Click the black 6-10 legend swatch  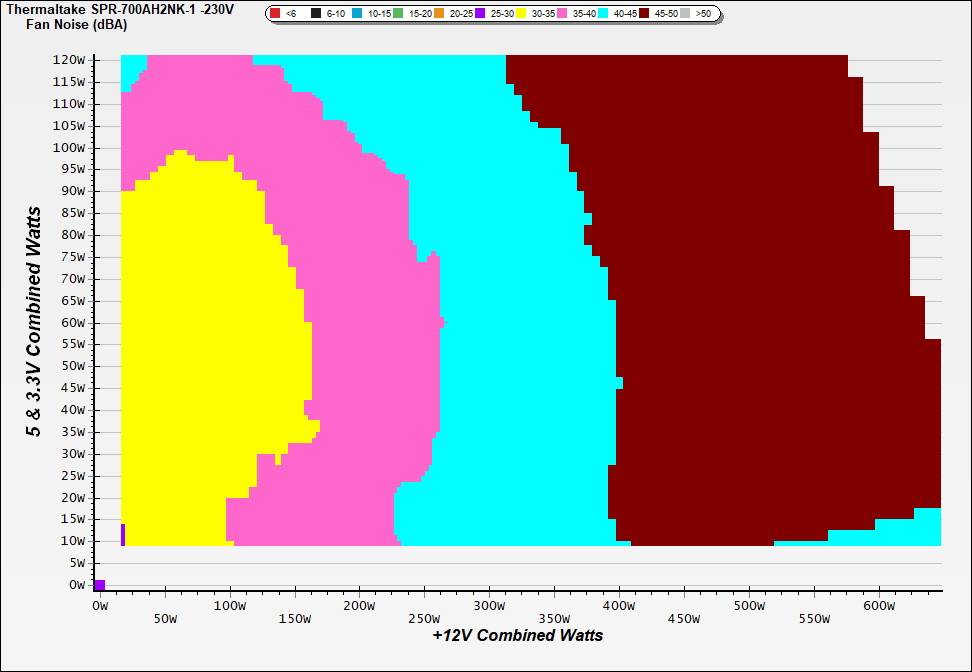pyautogui.click(x=316, y=14)
